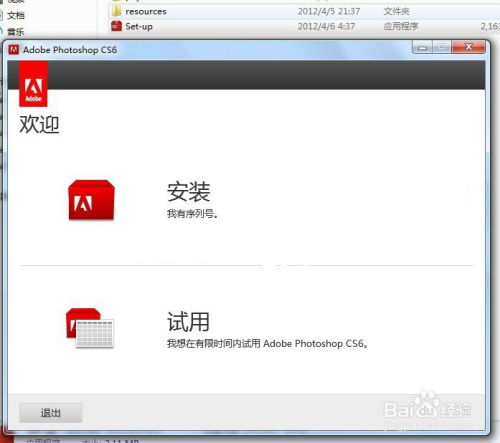Click the Adobe Photoshop CS6 window title
Viewport: 500px width, 443px height.
pyautogui.click(x=70, y=50)
